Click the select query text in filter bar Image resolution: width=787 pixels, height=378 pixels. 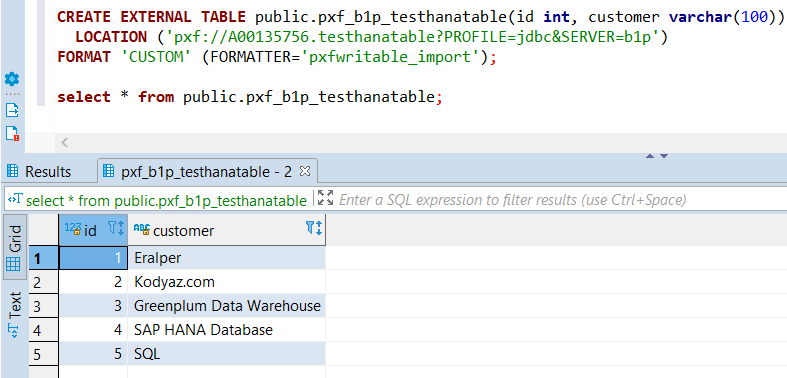(x=166, y=201)
